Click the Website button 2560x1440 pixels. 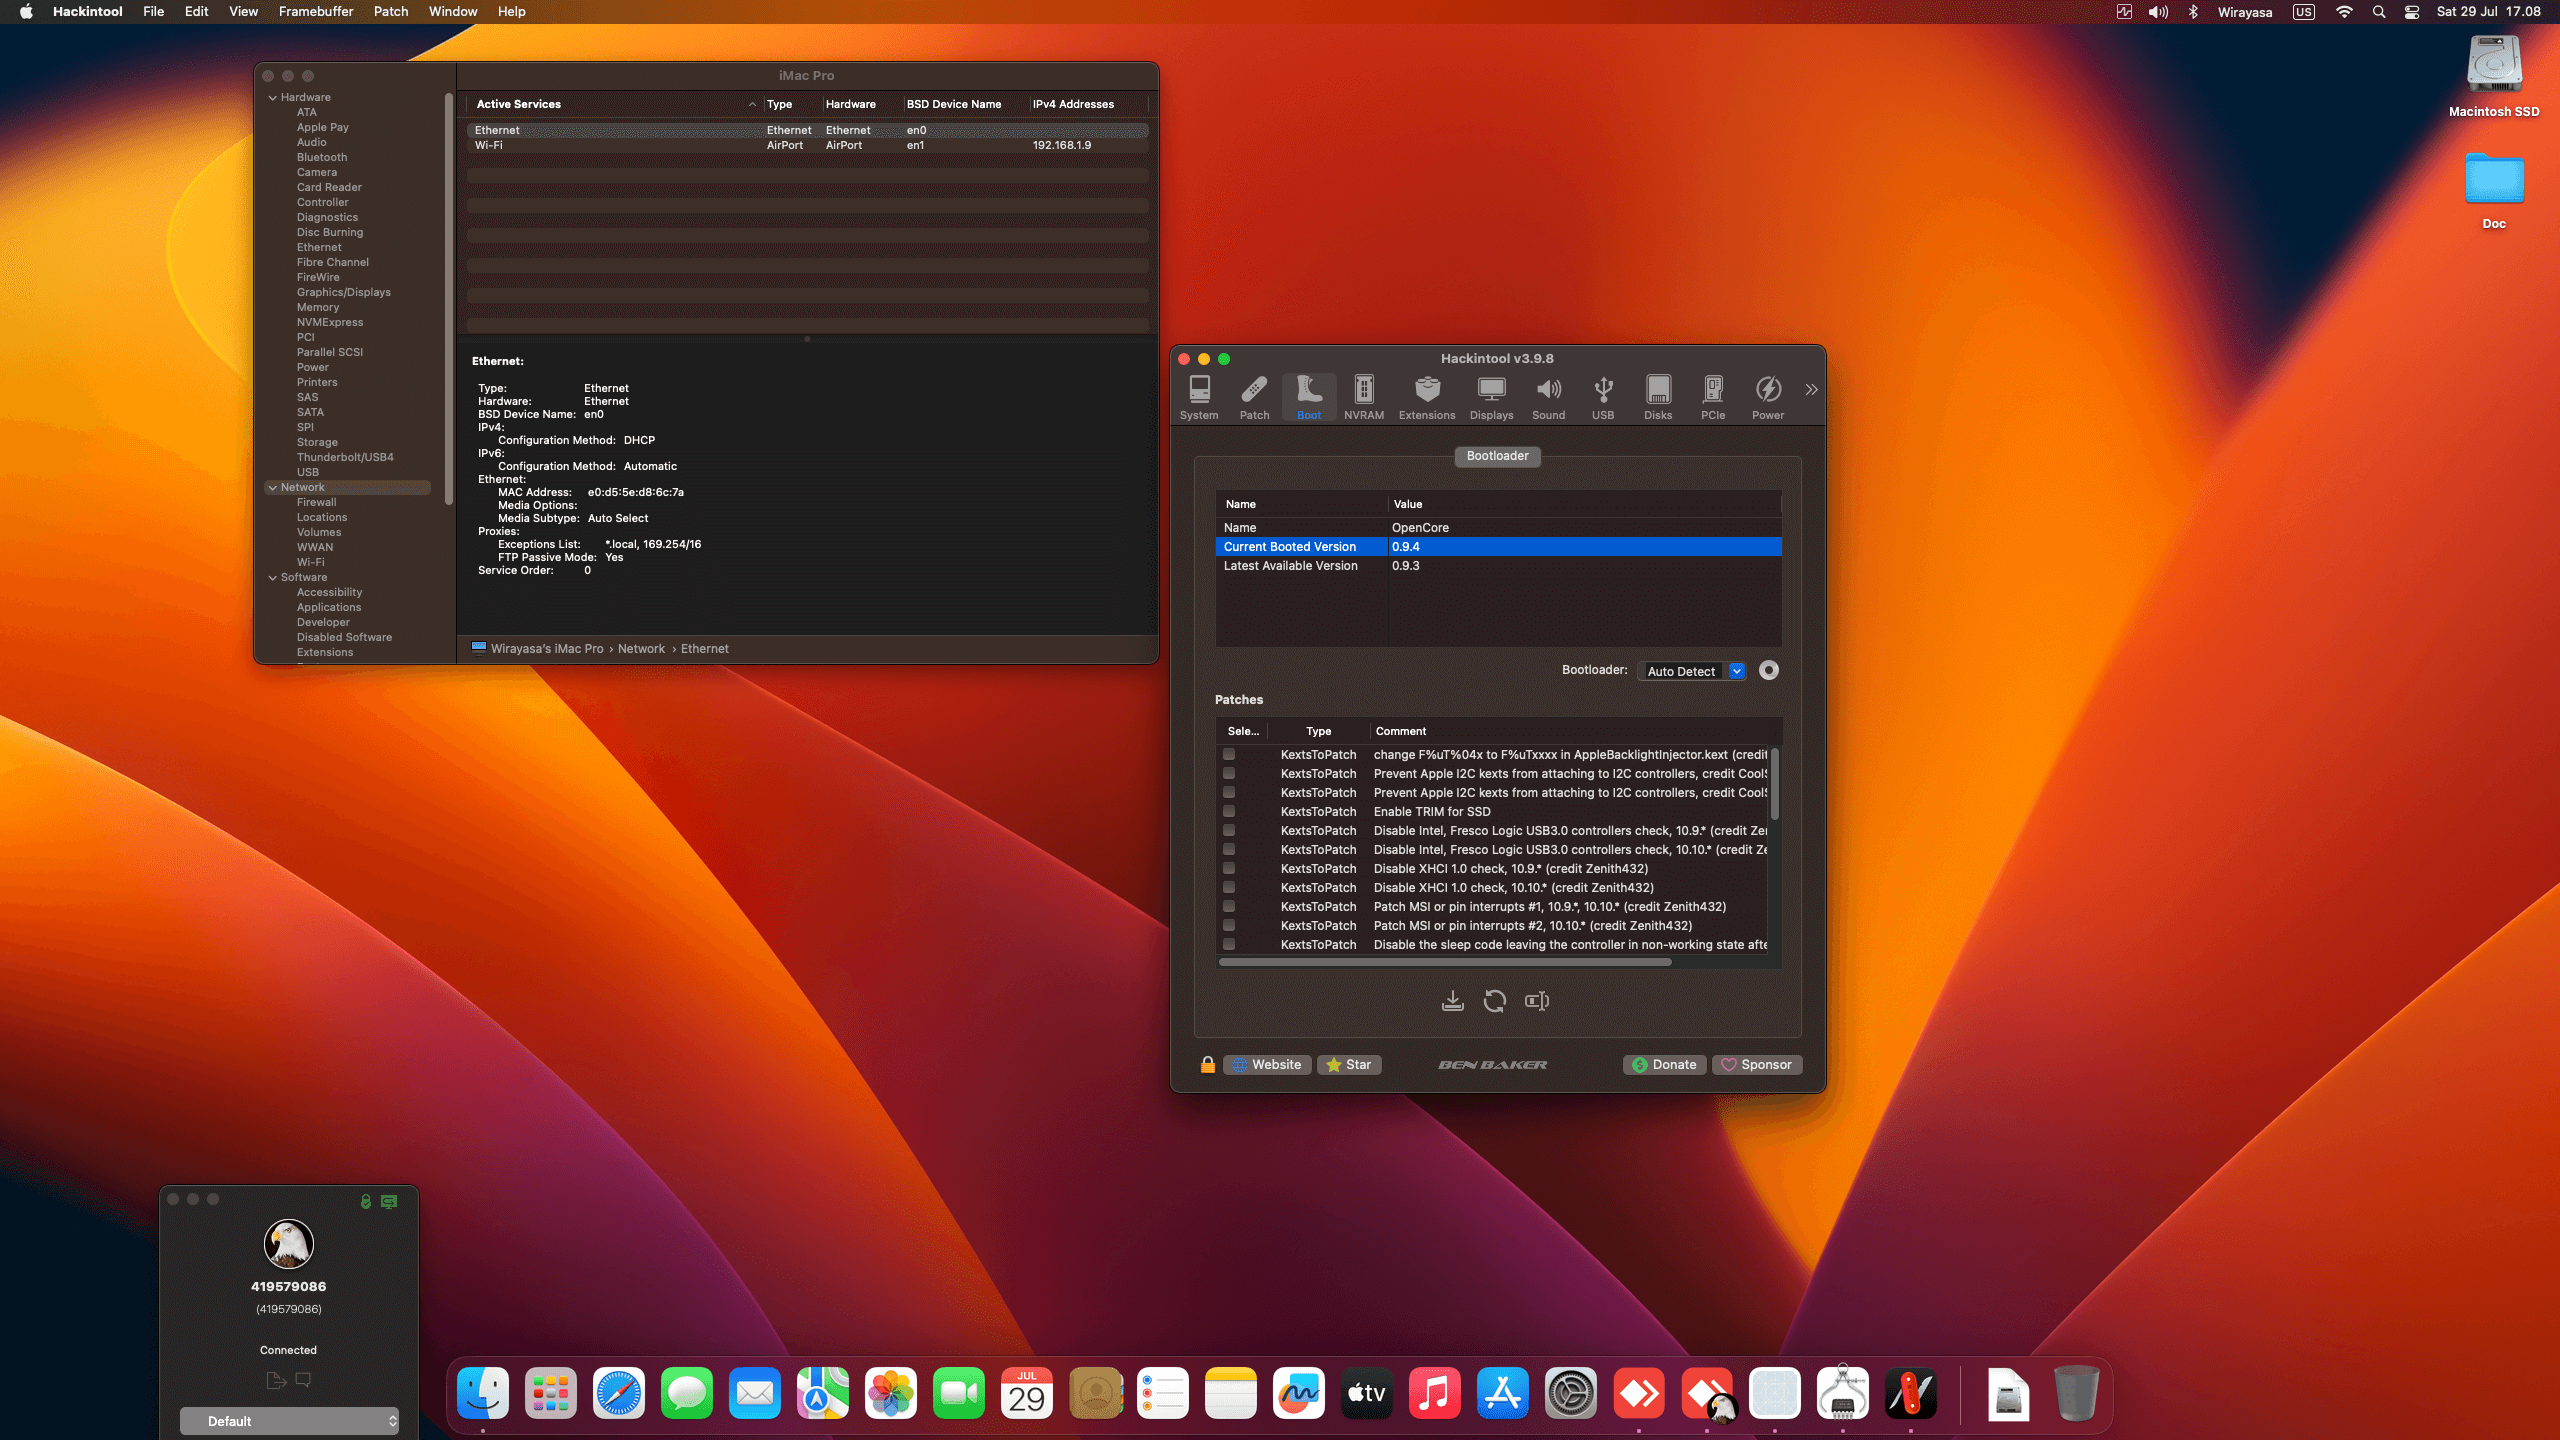point(1267,1065)
